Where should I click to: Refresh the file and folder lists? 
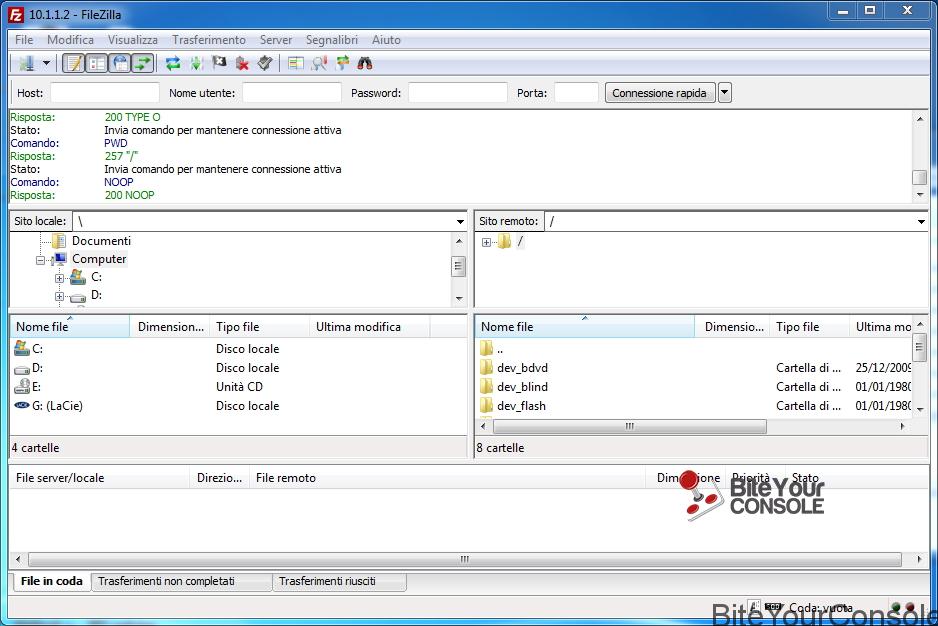point(173,63)
